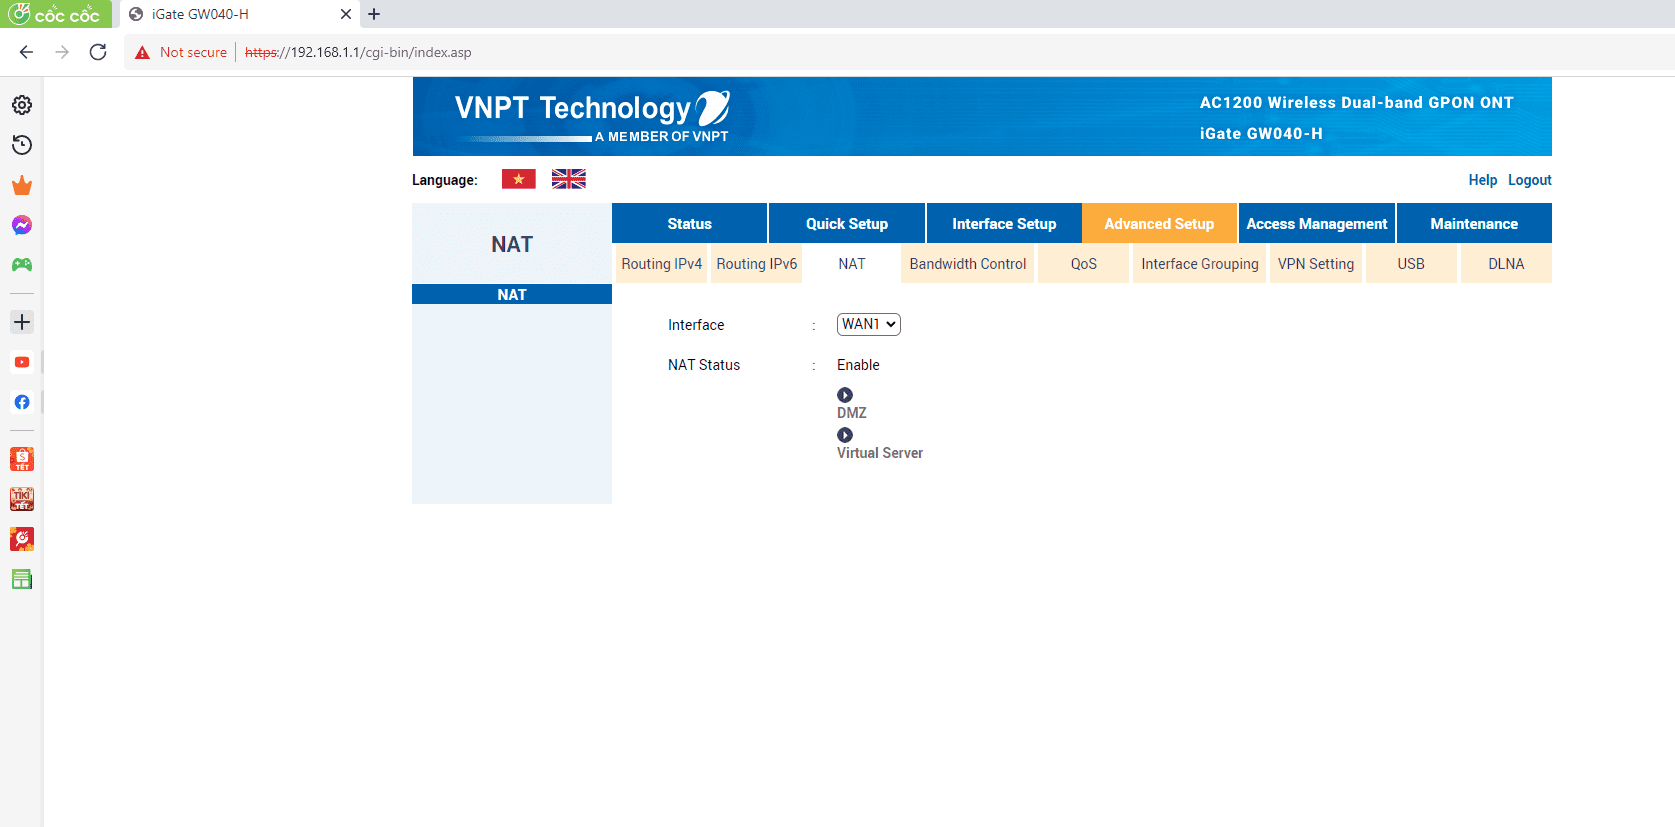Open Bandwidth Control submenu

click(968, 264)
